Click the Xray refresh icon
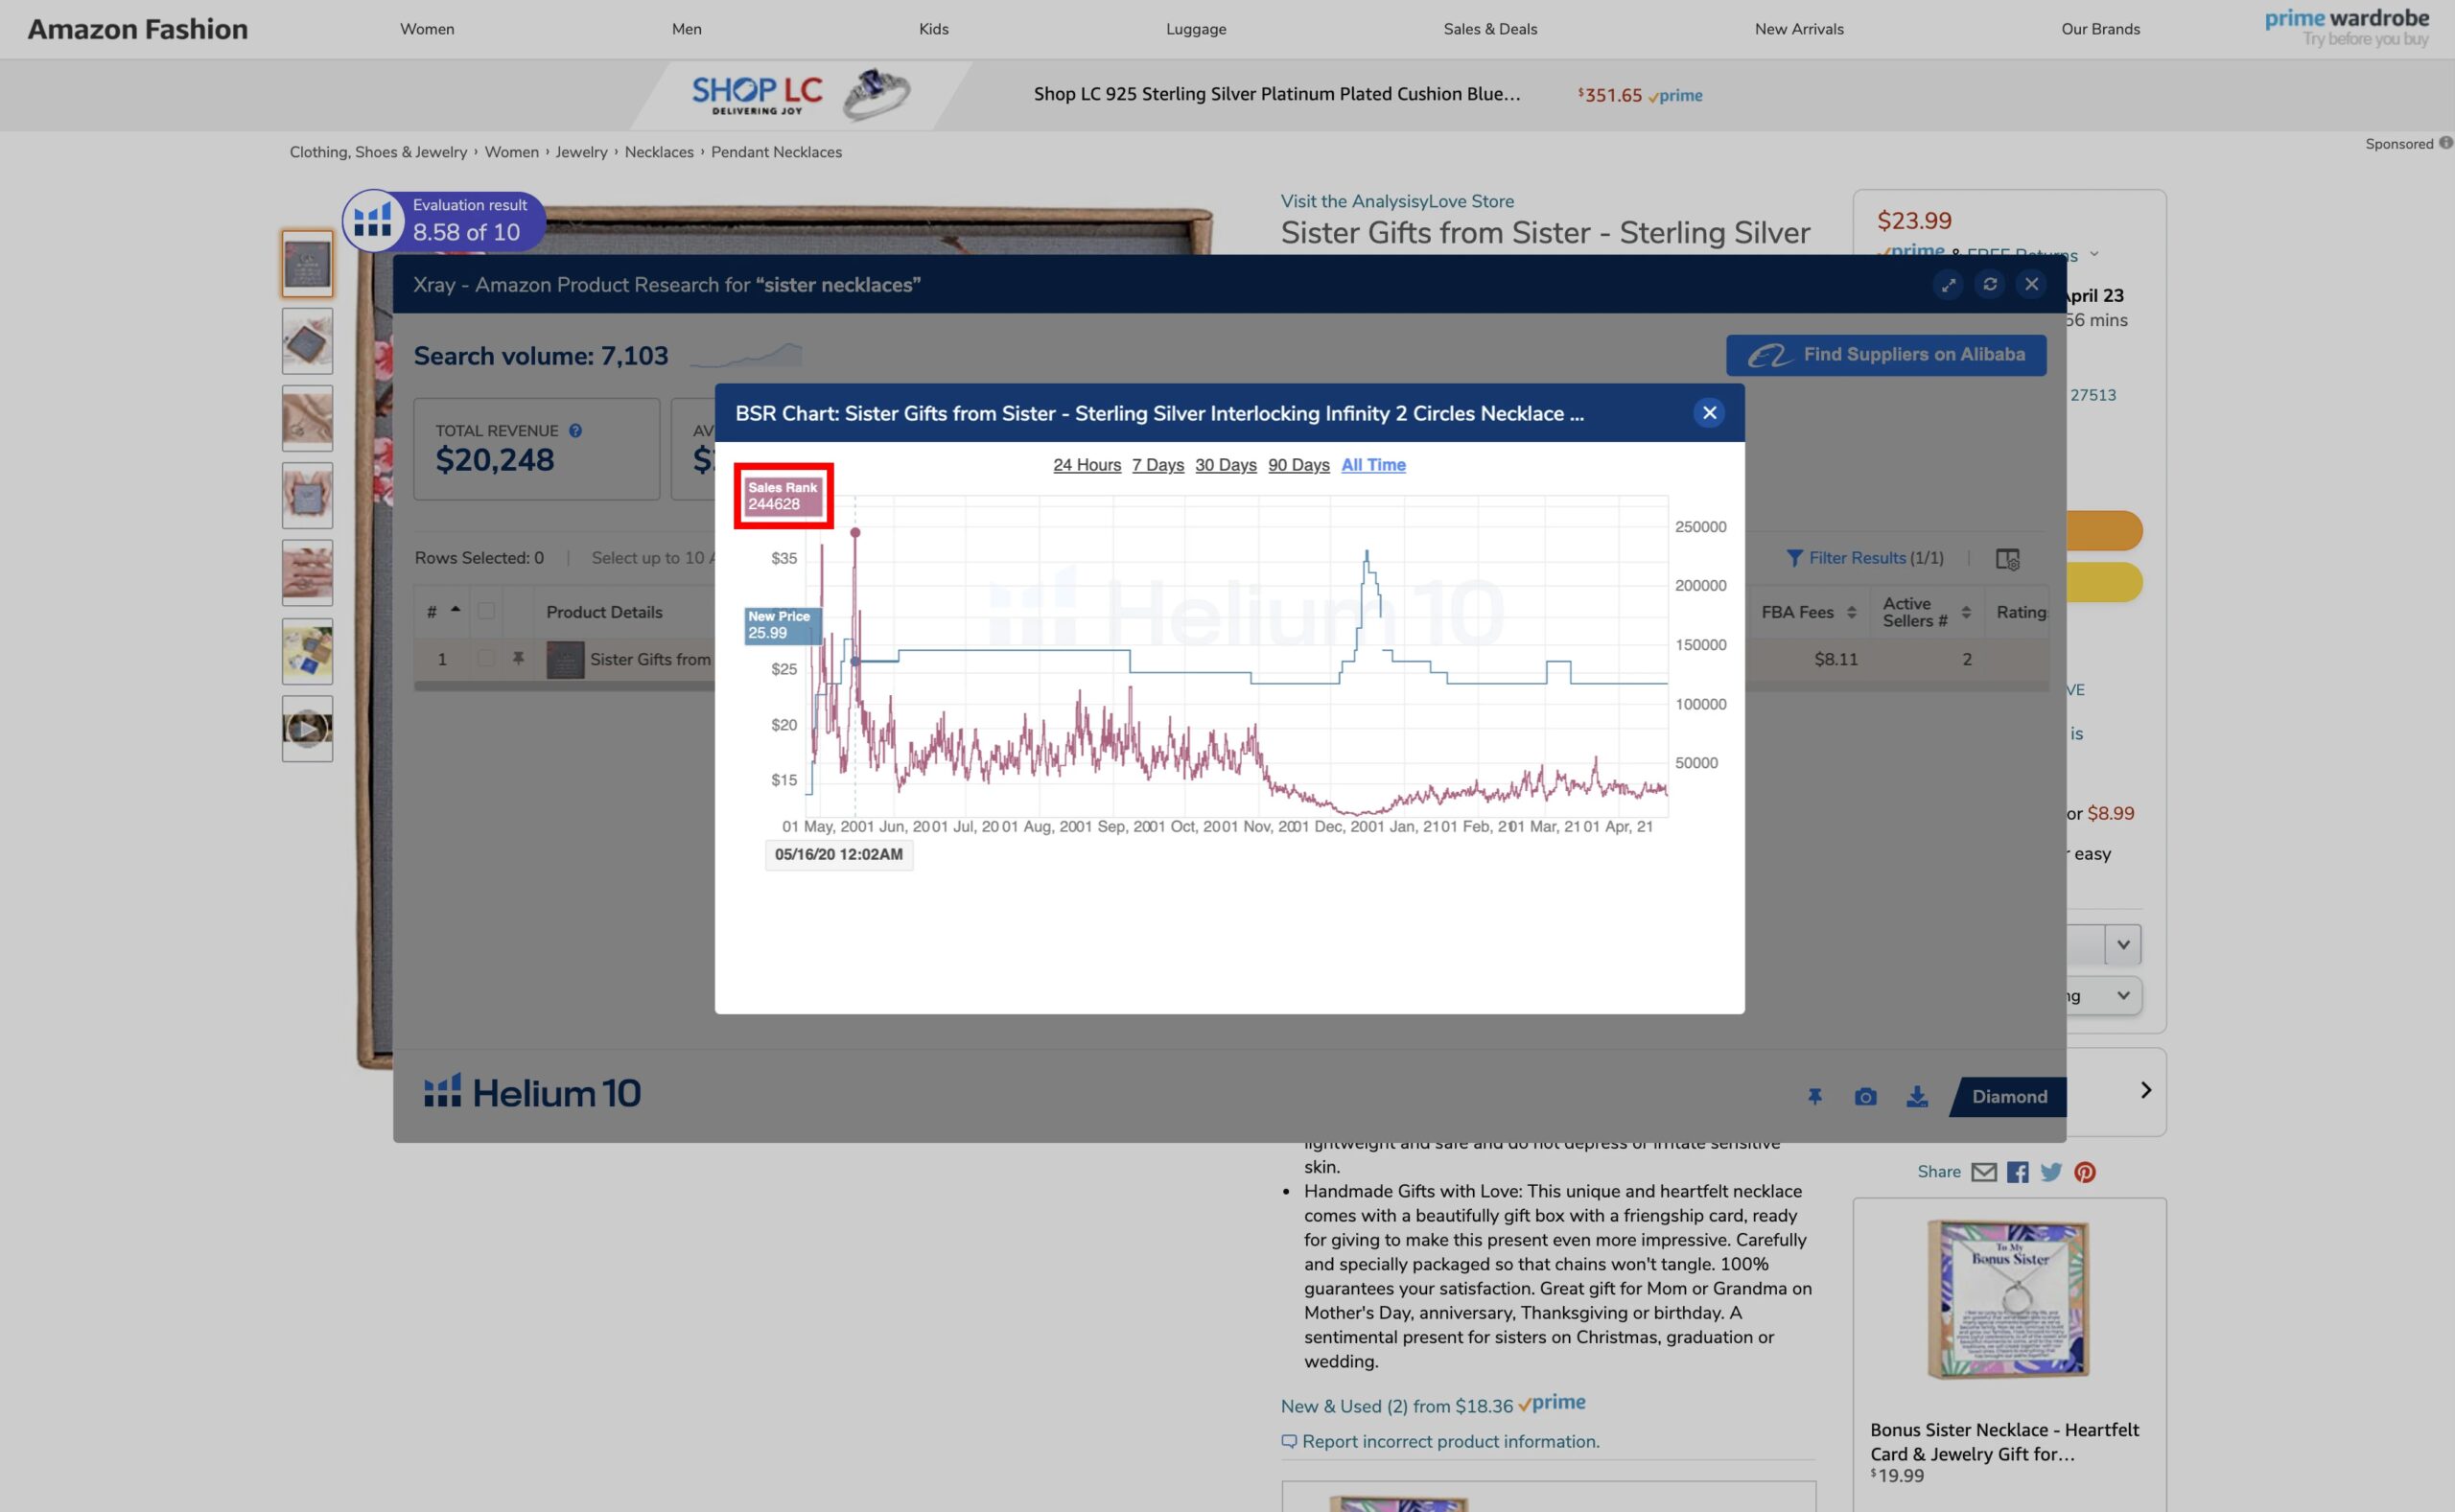The image size is (2455, 1512). pos(1990,285)
